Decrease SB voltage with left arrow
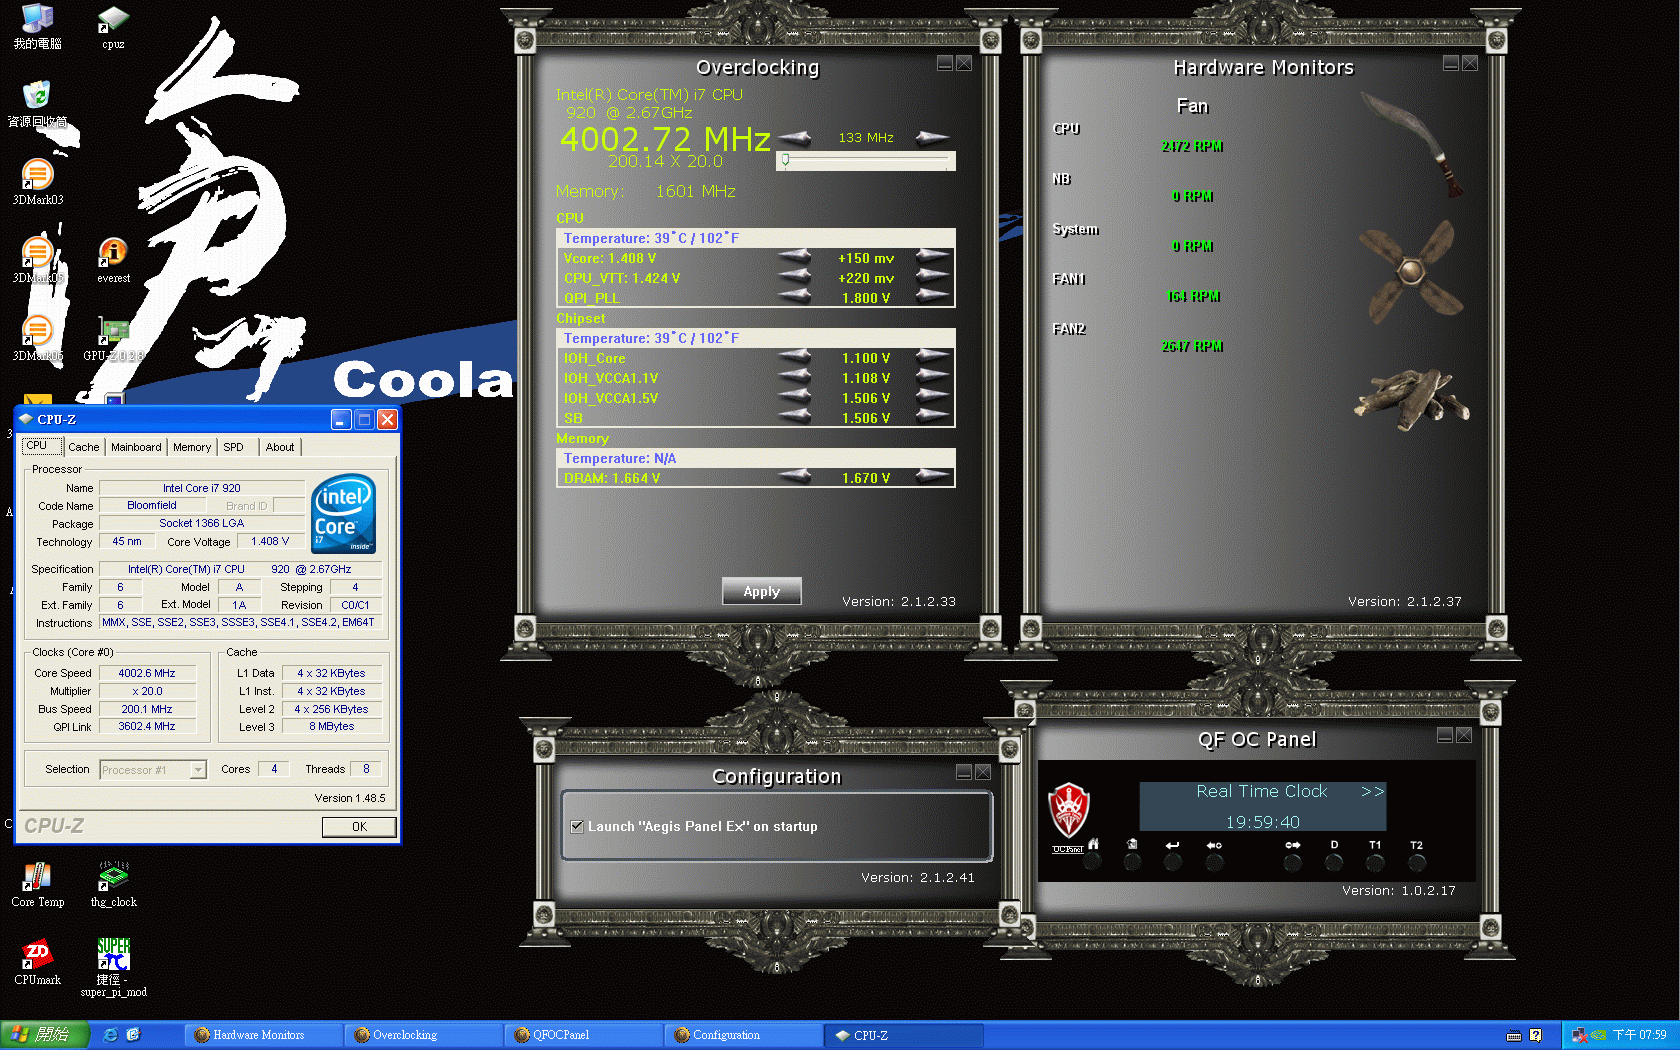Screen dimensions: 1680x1050 (795, 417)
